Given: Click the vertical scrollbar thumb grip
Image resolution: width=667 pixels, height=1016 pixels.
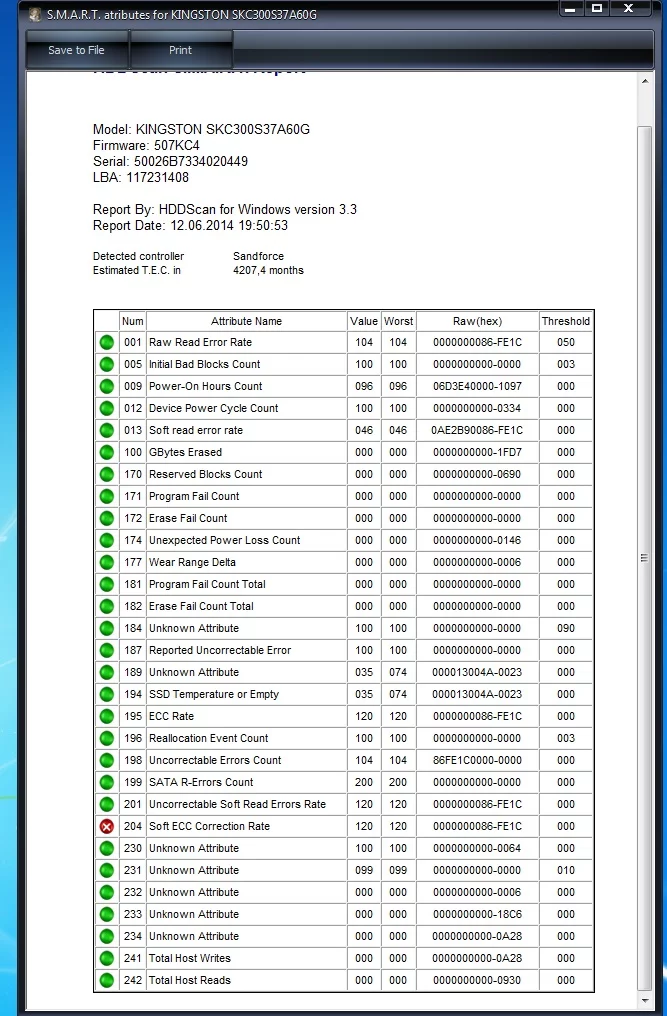Looking at the screenshot, I should [x=644, y=558].
